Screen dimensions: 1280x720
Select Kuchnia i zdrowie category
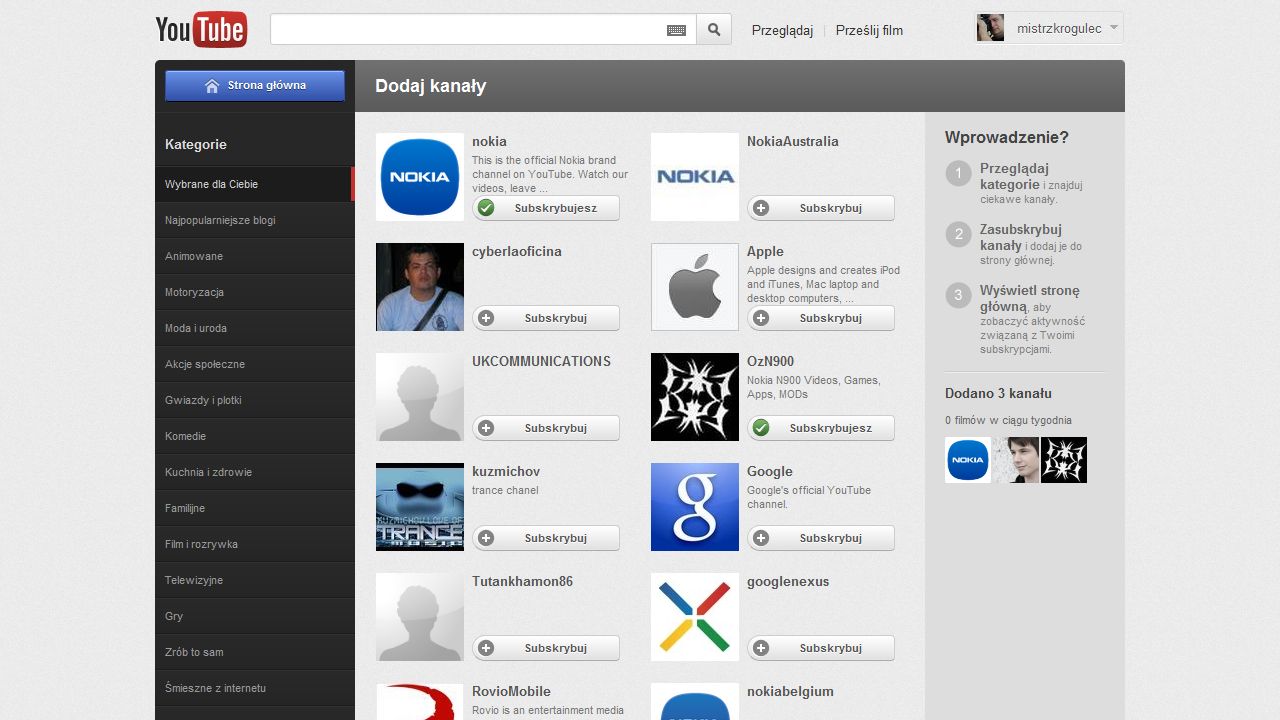pyautogui.click(x=255, y=472)
